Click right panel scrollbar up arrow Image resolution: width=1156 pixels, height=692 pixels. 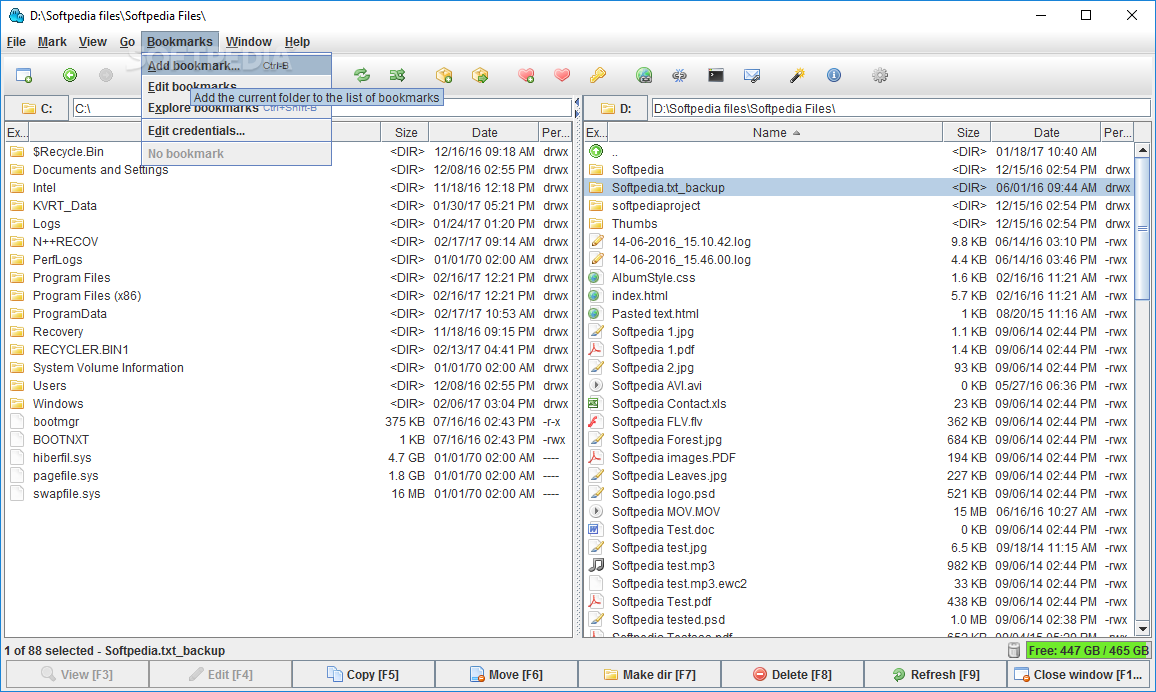pyautogui.click(x=1142, y=150)
